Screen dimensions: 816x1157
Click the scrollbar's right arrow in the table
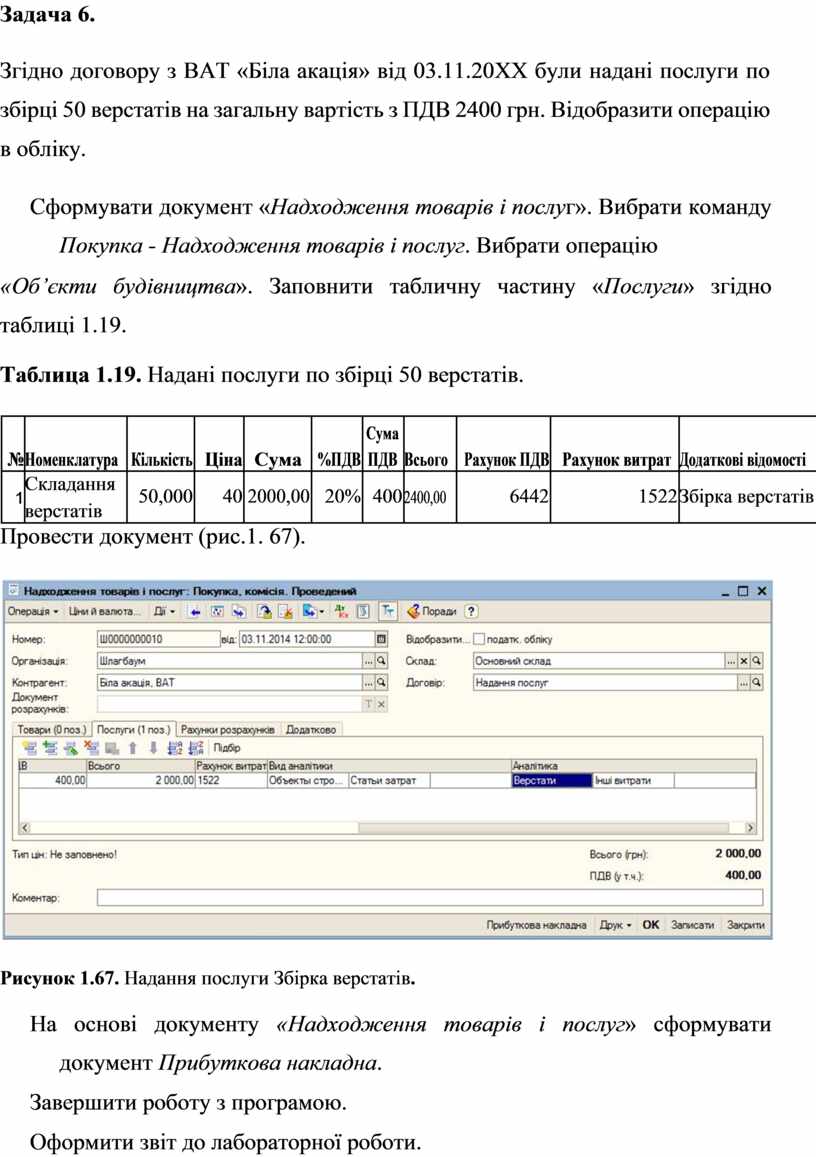(750, 828)
